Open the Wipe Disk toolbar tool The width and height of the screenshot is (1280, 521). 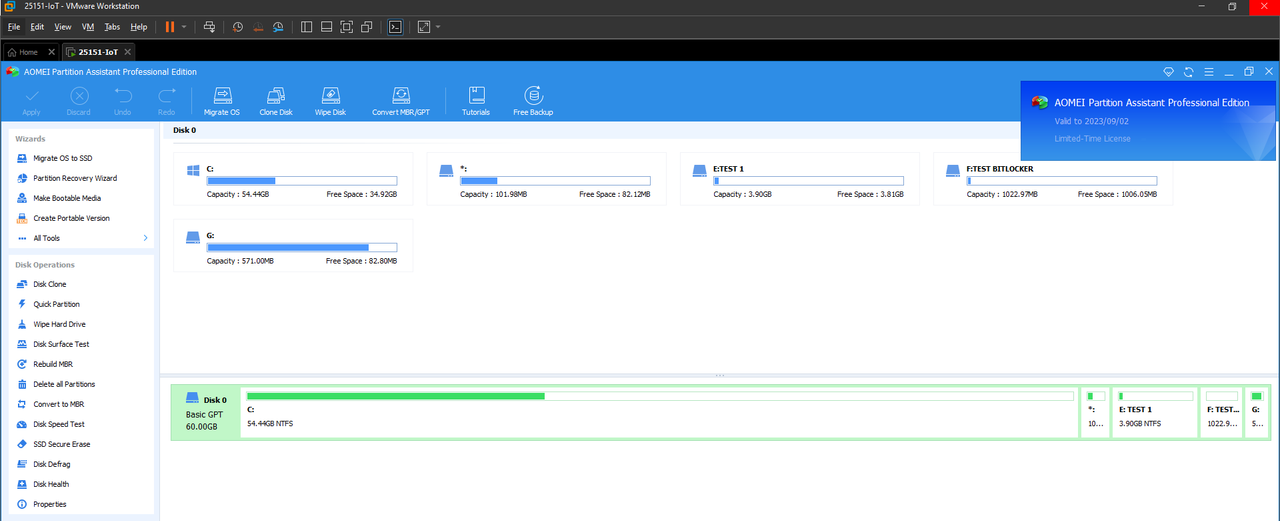330,100
